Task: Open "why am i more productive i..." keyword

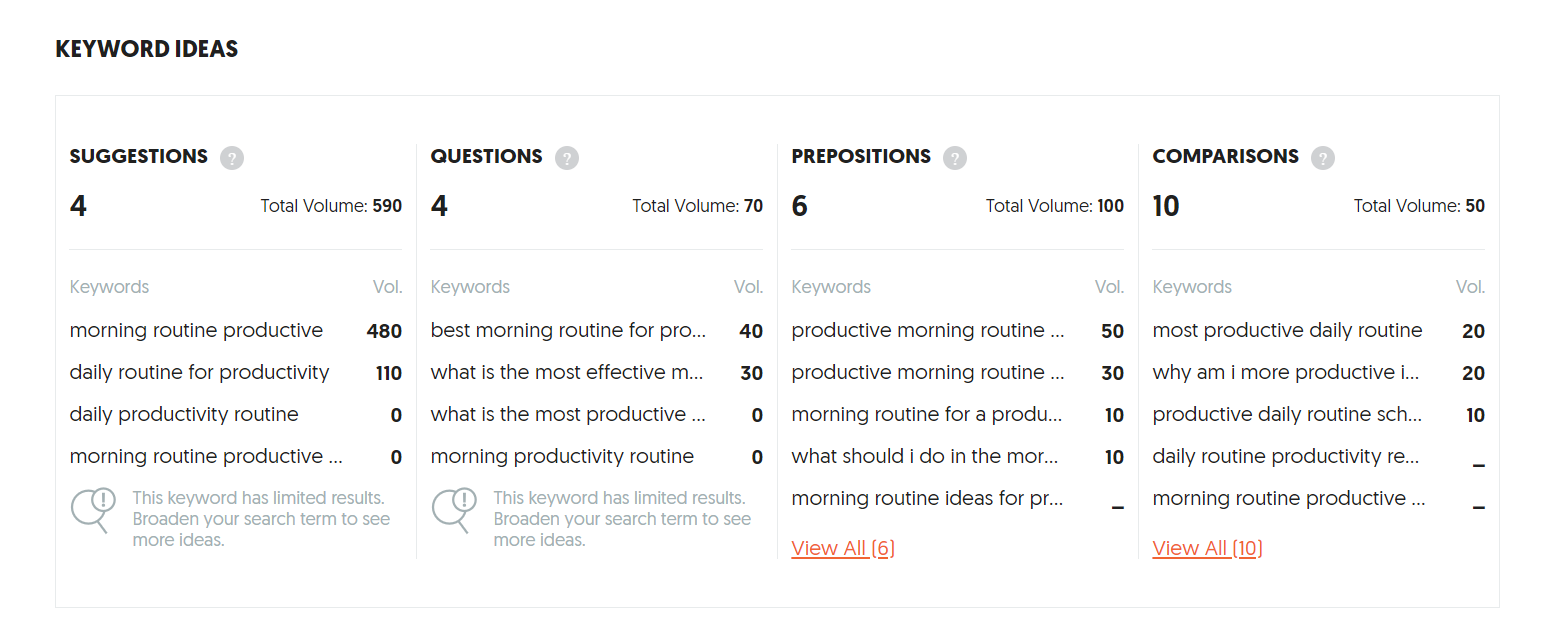Action: coord(1287,372)
